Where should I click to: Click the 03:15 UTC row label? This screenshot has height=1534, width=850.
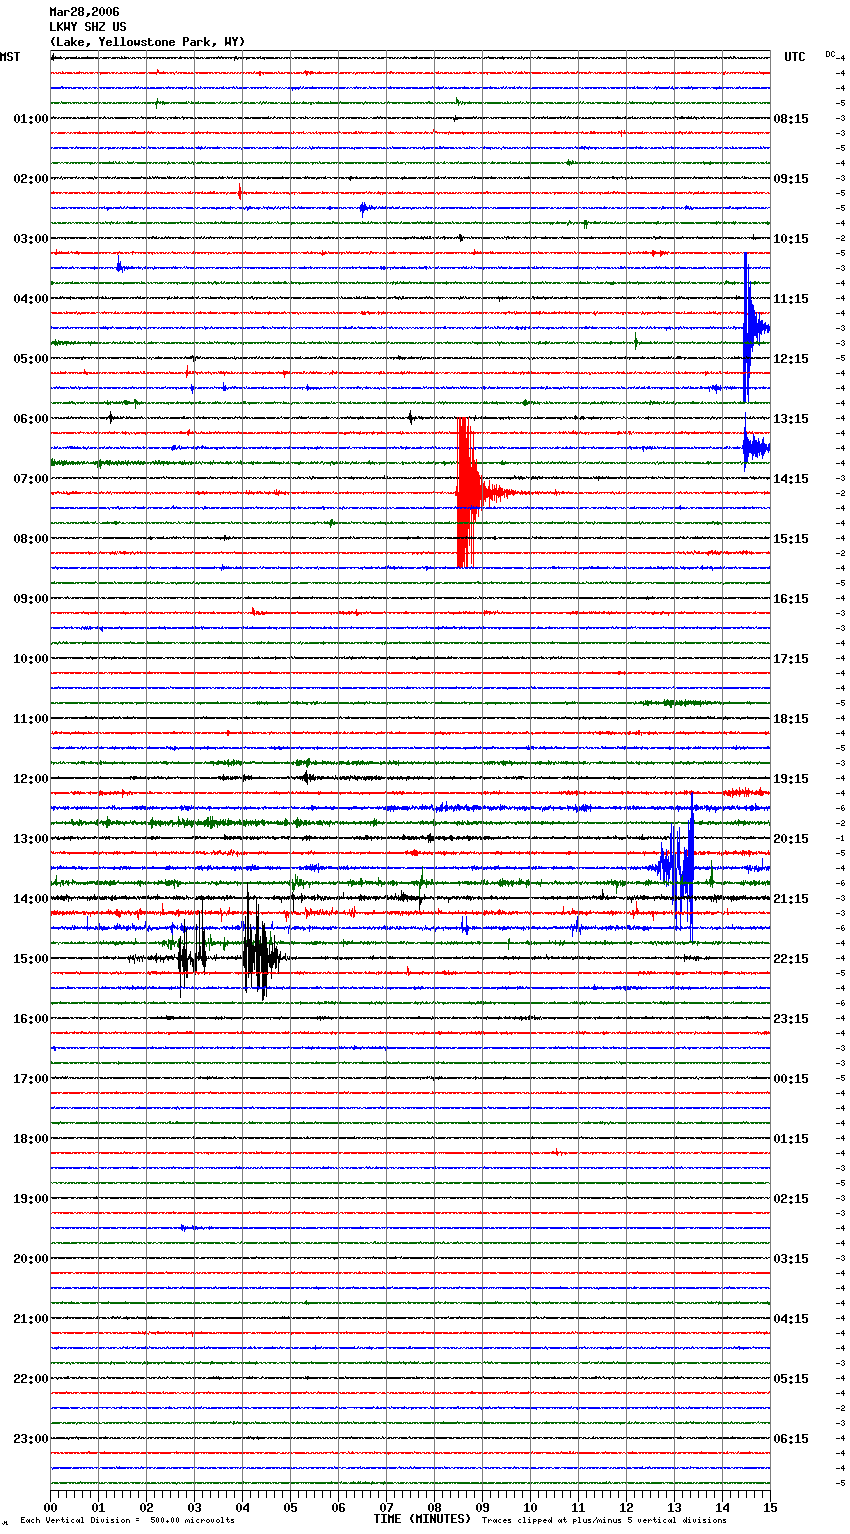[x=791, y=1259]
